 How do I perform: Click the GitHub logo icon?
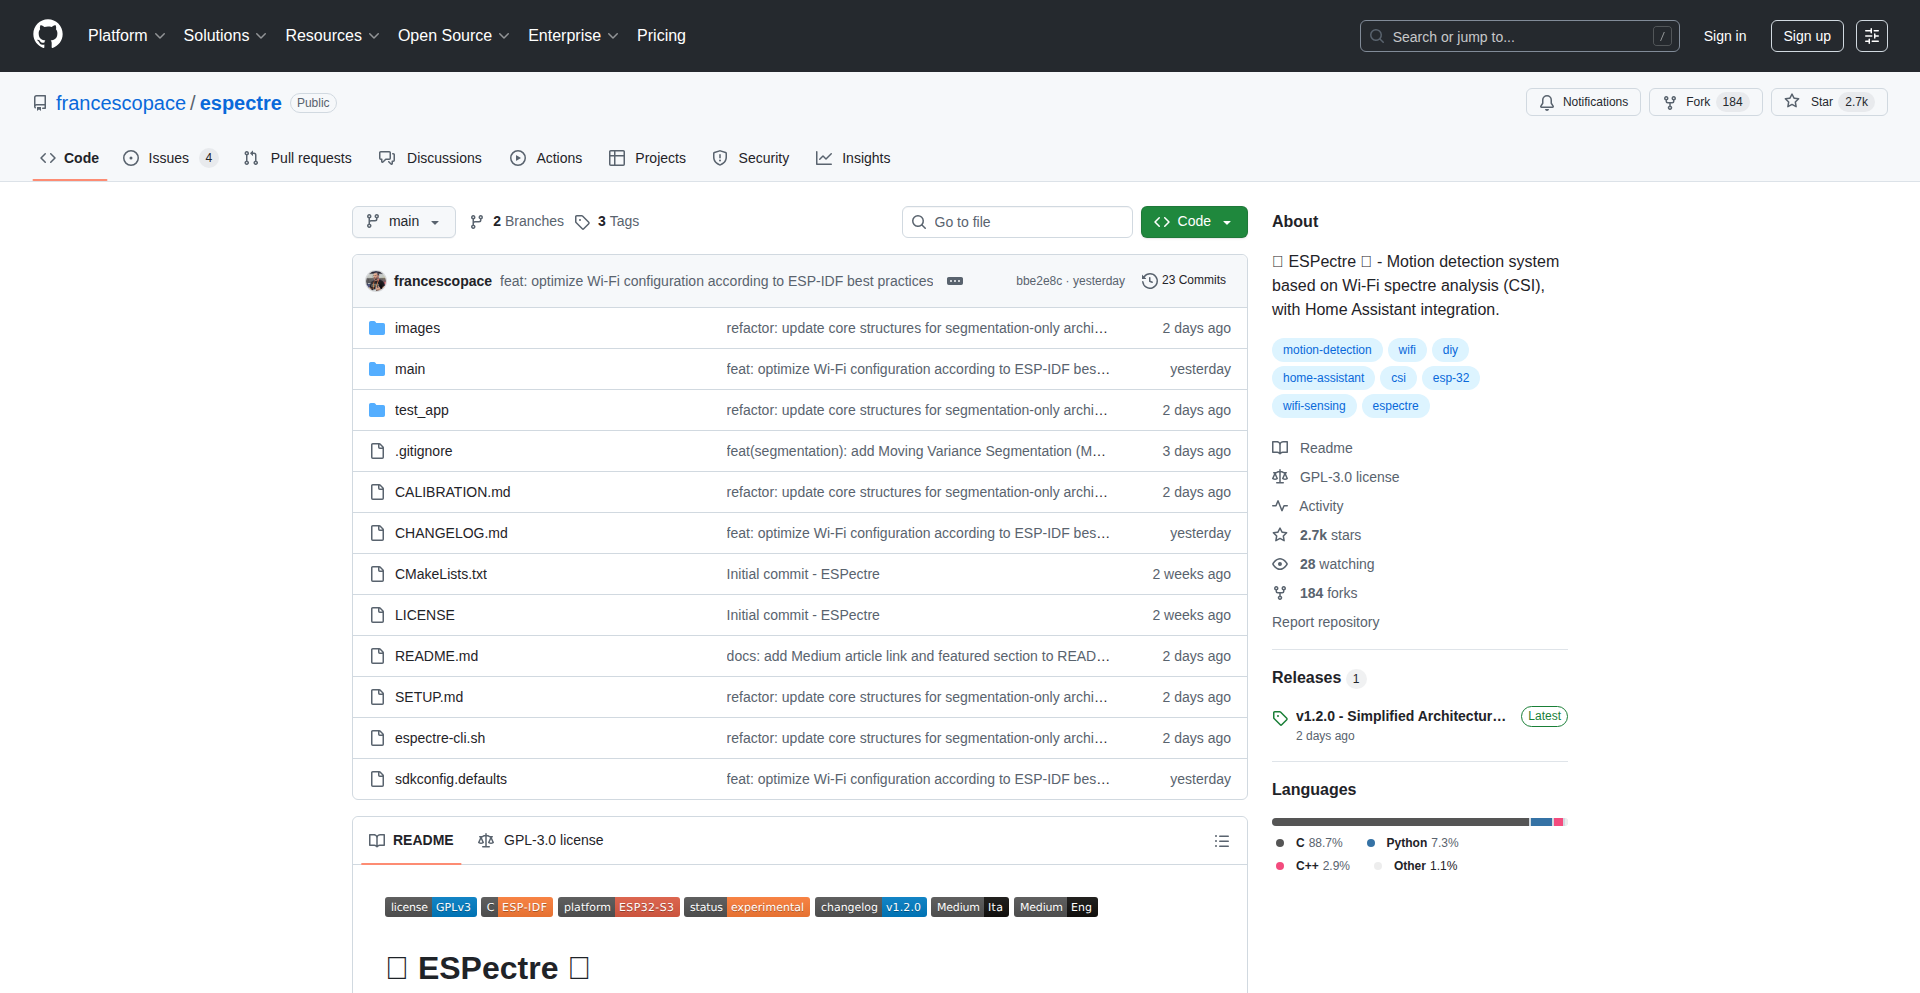[x=47, y=35]
